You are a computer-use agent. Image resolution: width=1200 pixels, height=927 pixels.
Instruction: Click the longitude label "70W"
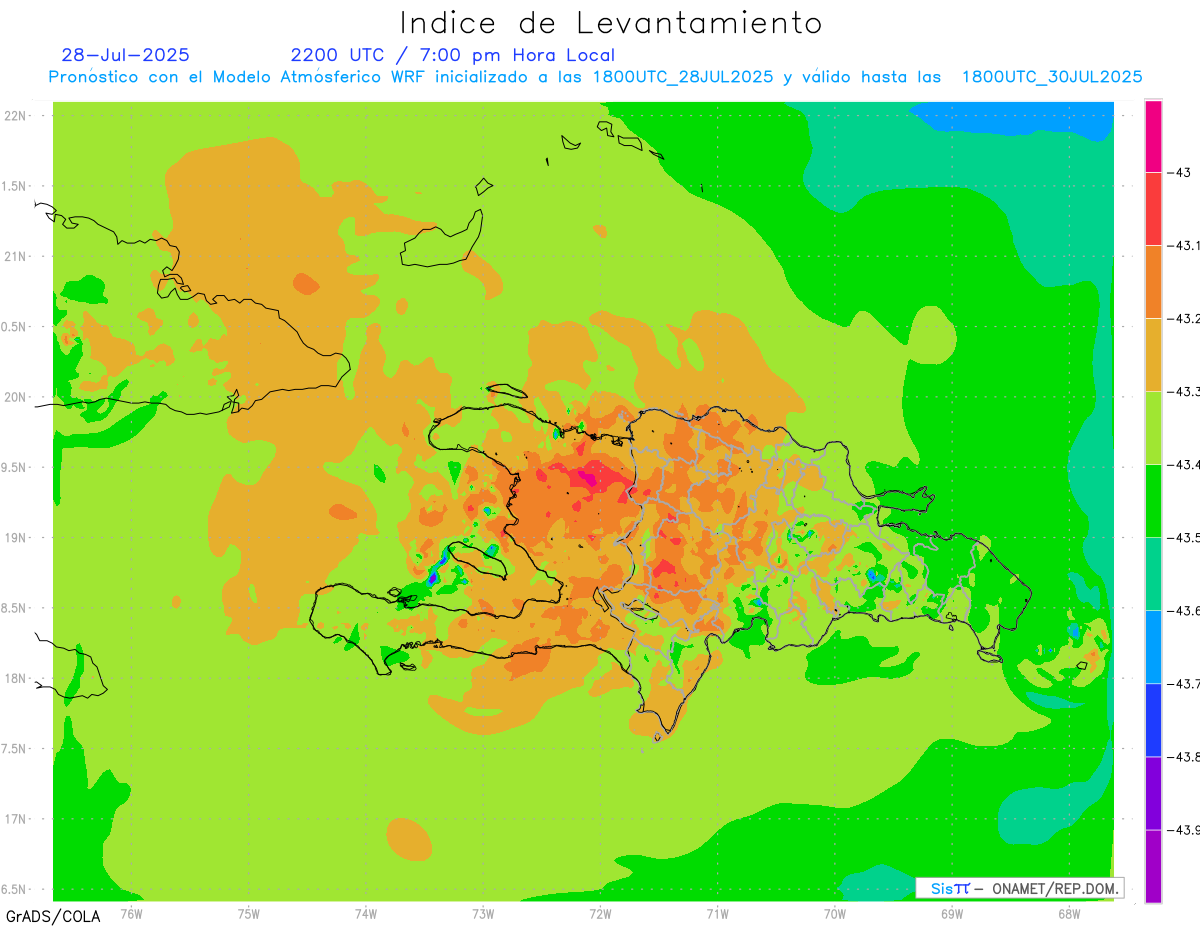[834, 913]
